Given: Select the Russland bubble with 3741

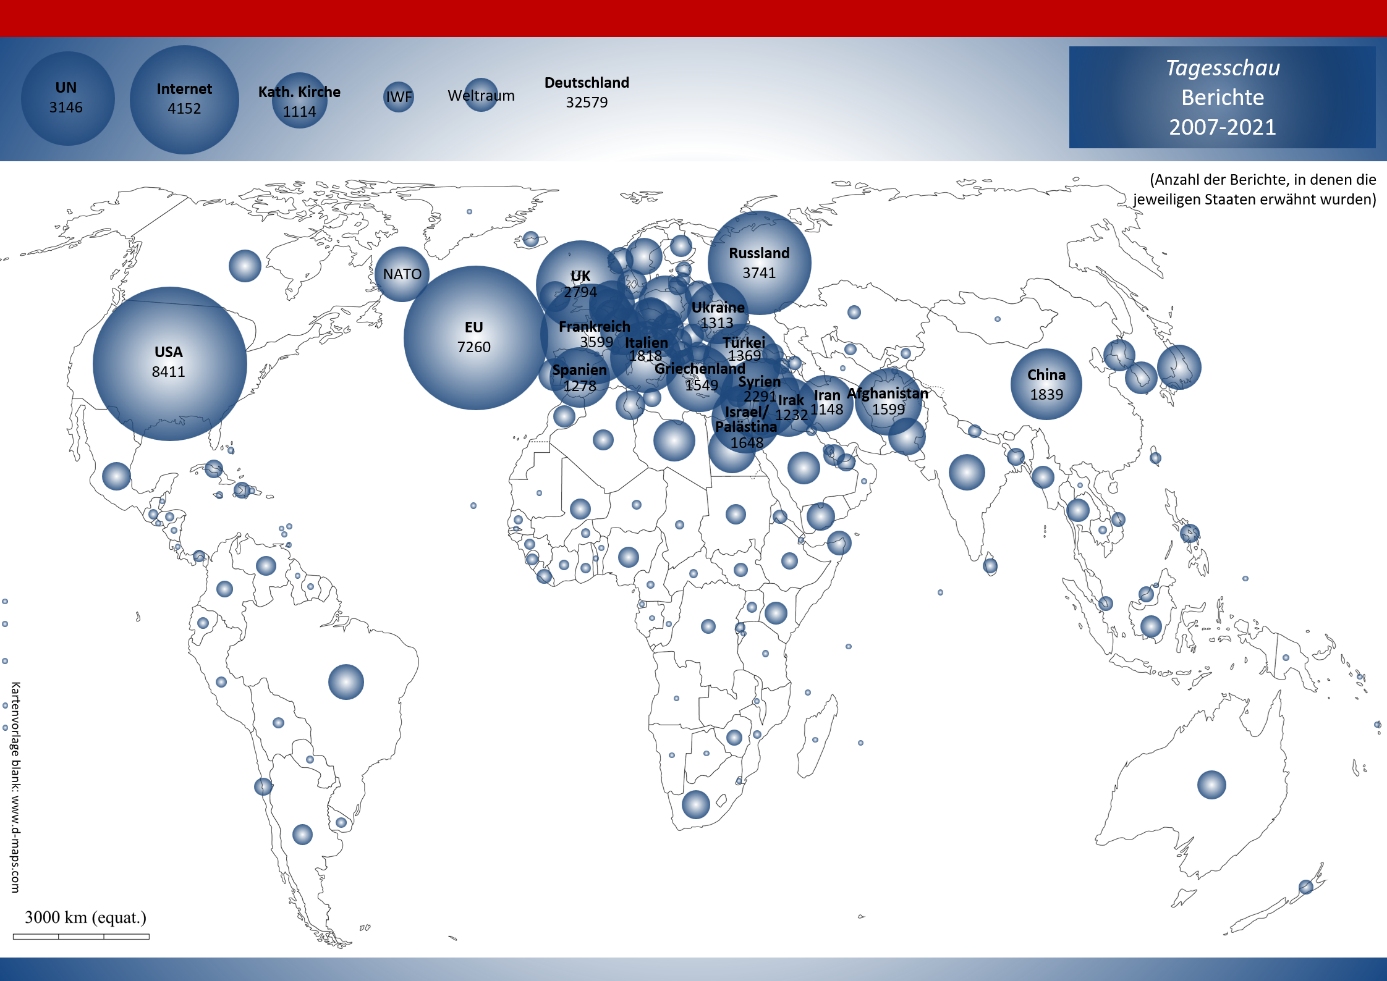Looking at the screenshot, I should coord(760,262).
